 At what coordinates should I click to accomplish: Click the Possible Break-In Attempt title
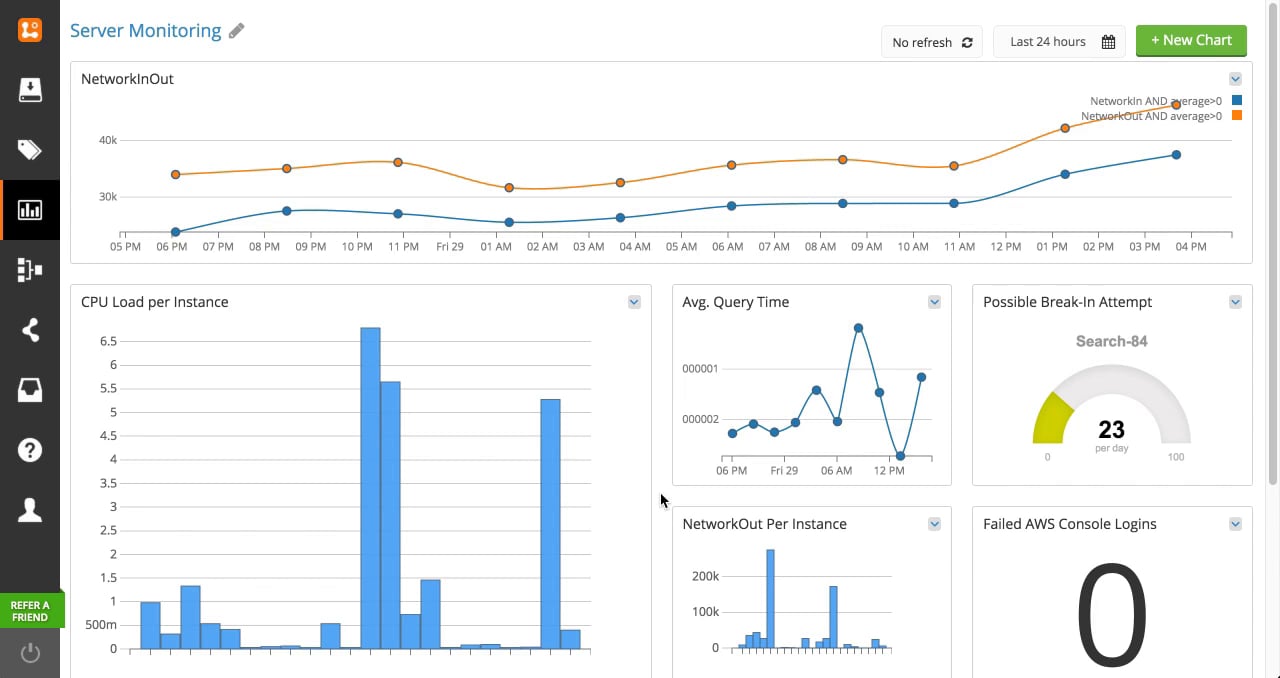click(x=1067, y=302)
